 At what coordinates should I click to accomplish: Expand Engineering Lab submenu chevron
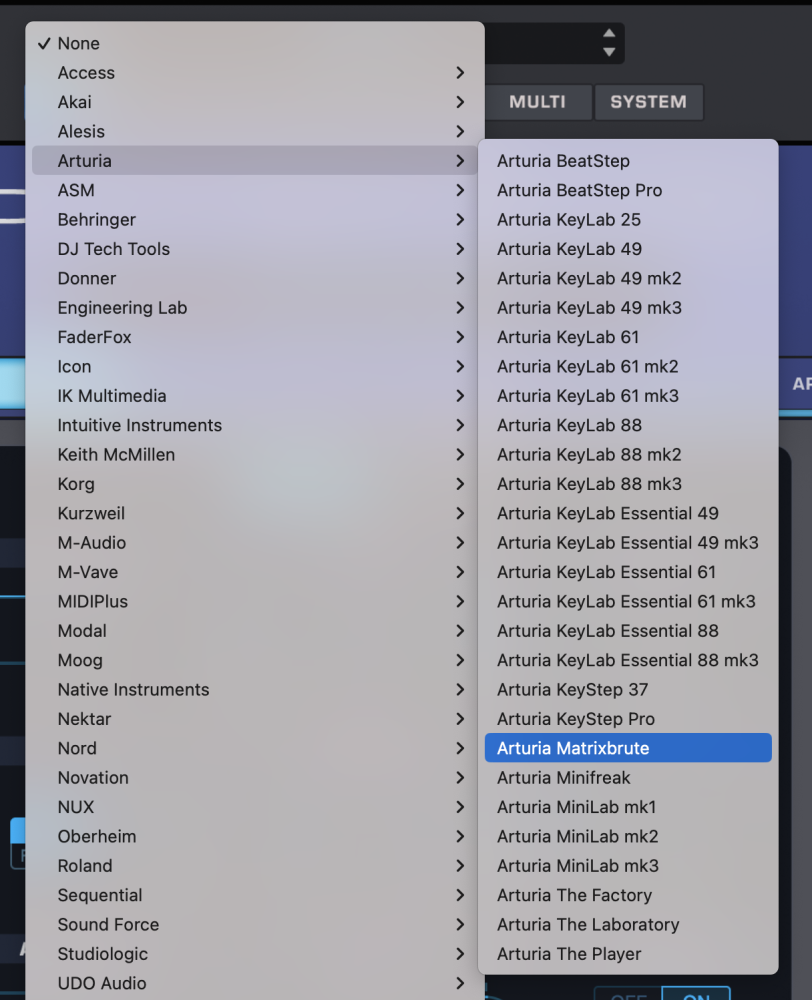click(x=460, y=307)
